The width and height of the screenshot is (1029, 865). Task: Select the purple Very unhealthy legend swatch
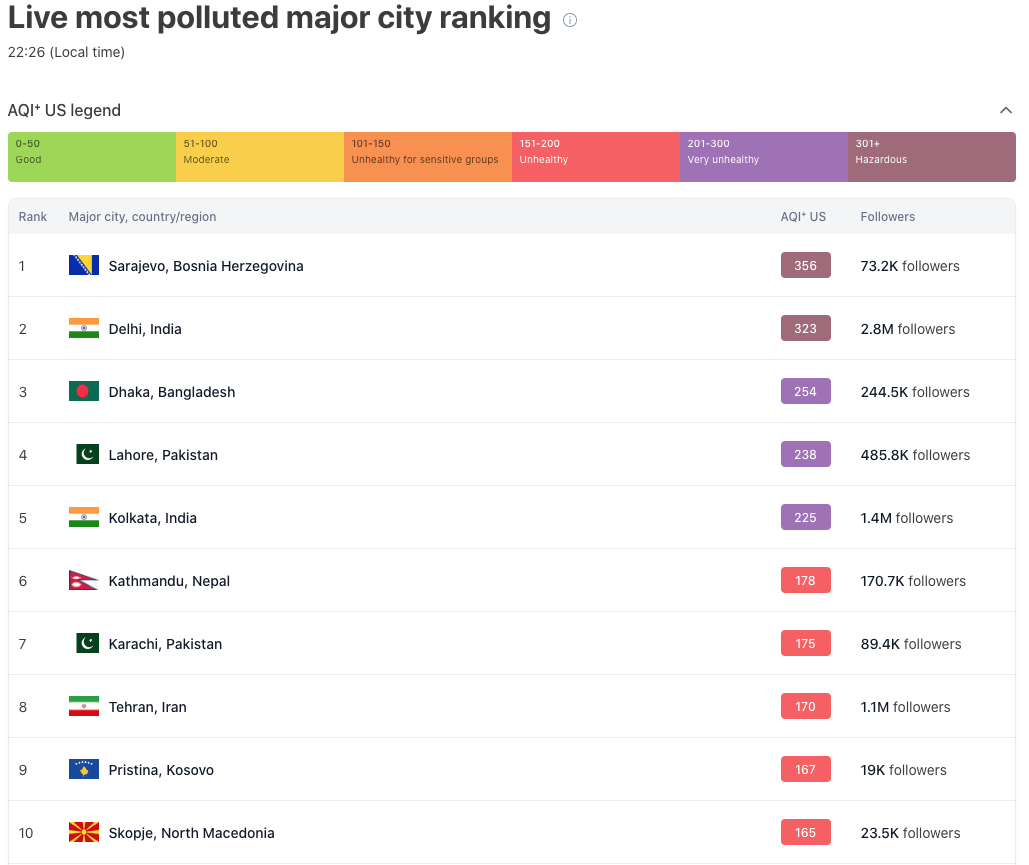click(x=764, y=157)
